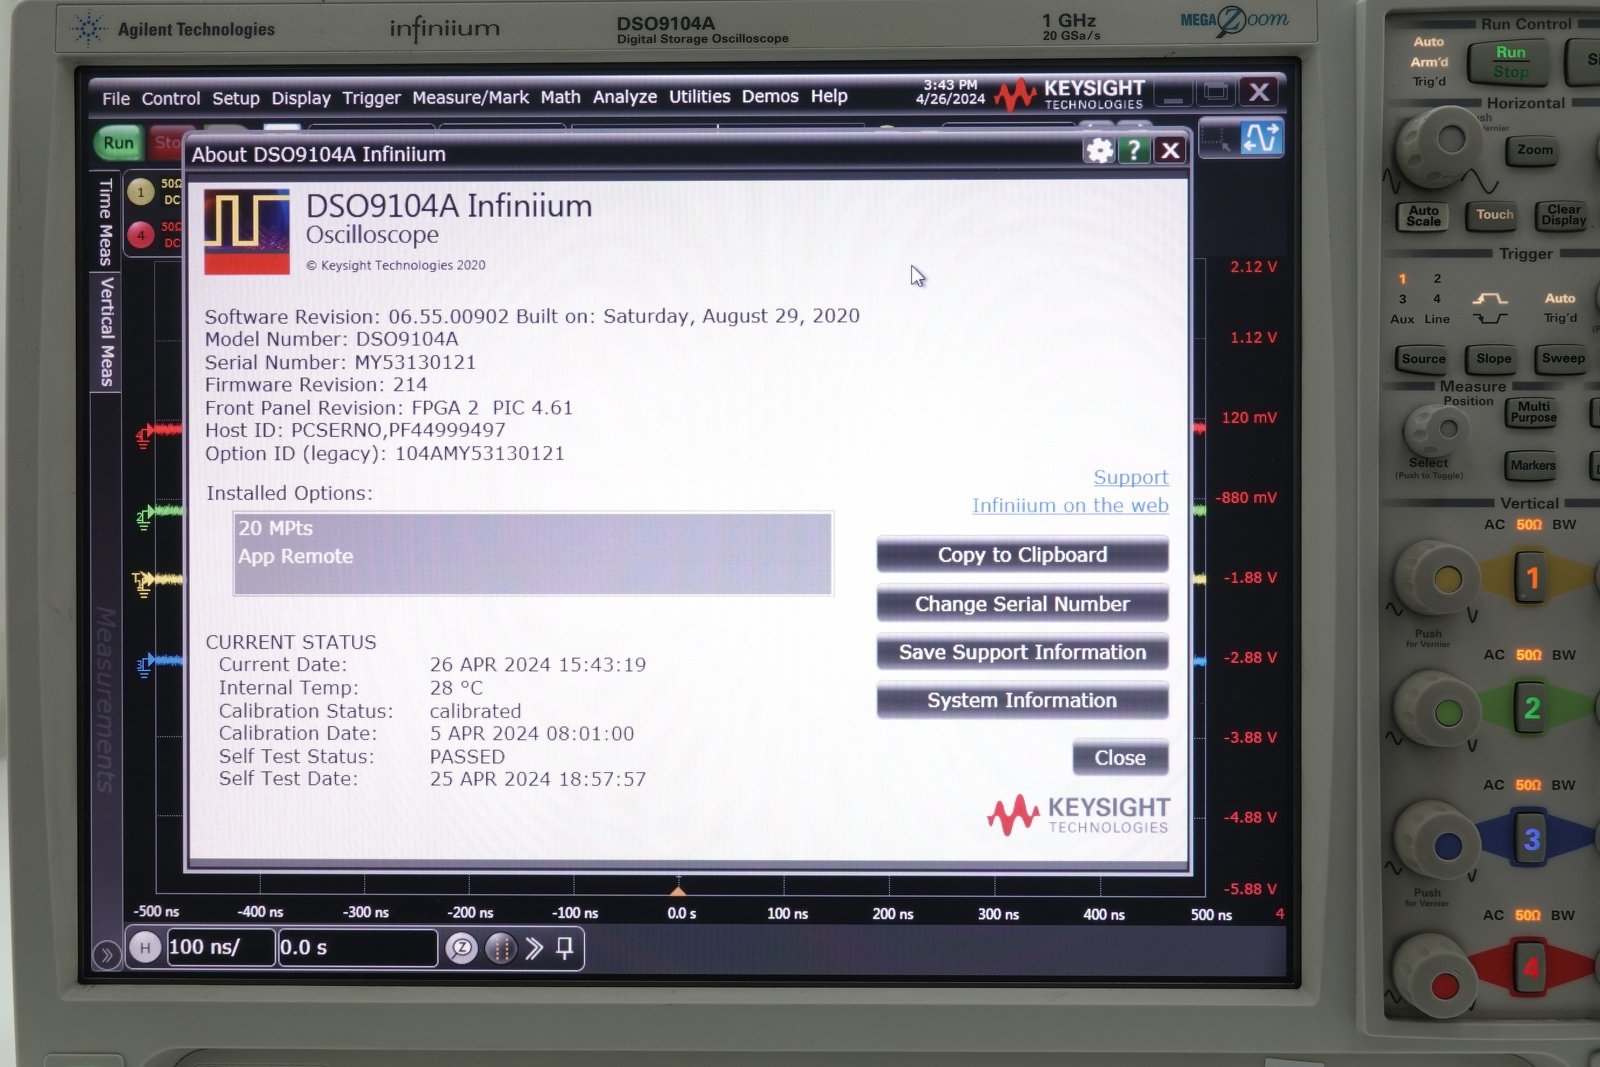Click the yellow channel 1 ground marker
Viewport: 1600px width, 1067px height.
(x=144, y=584)
